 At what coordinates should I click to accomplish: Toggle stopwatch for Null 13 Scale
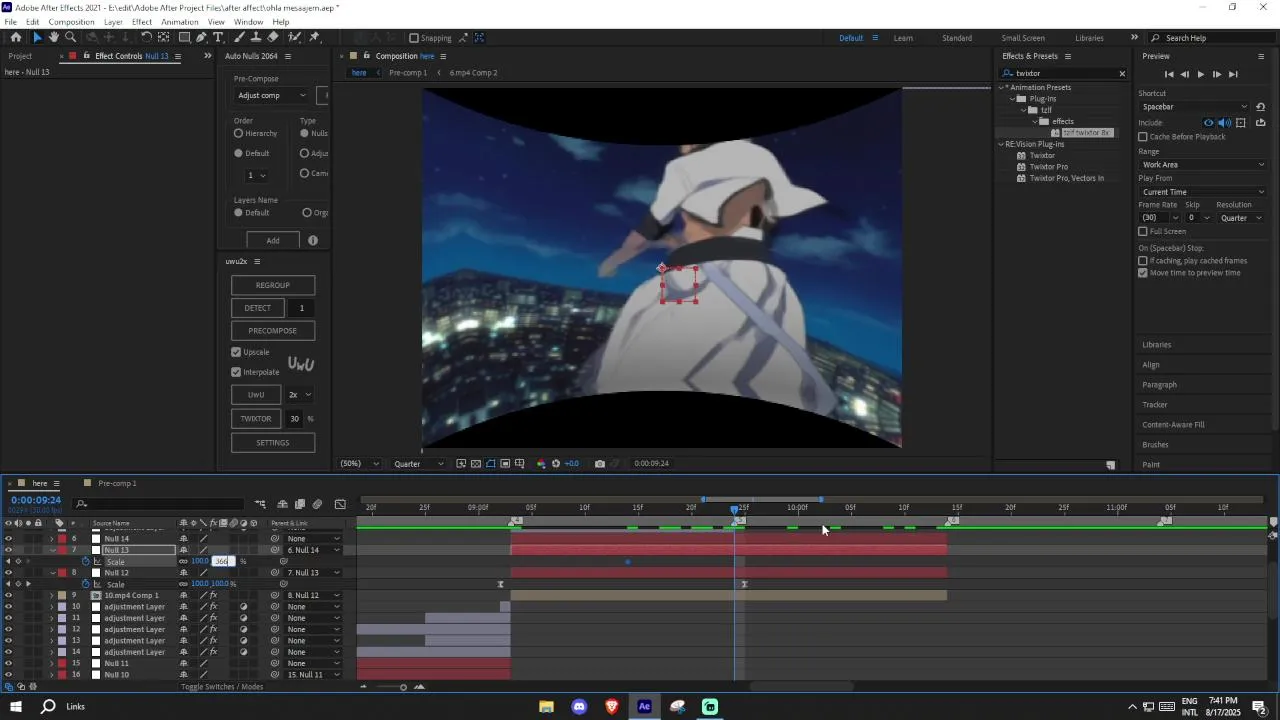tap(86, 561)
